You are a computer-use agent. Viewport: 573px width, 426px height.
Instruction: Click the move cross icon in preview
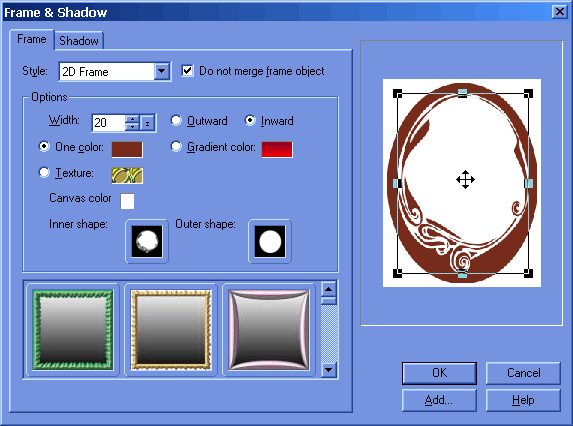465,179
